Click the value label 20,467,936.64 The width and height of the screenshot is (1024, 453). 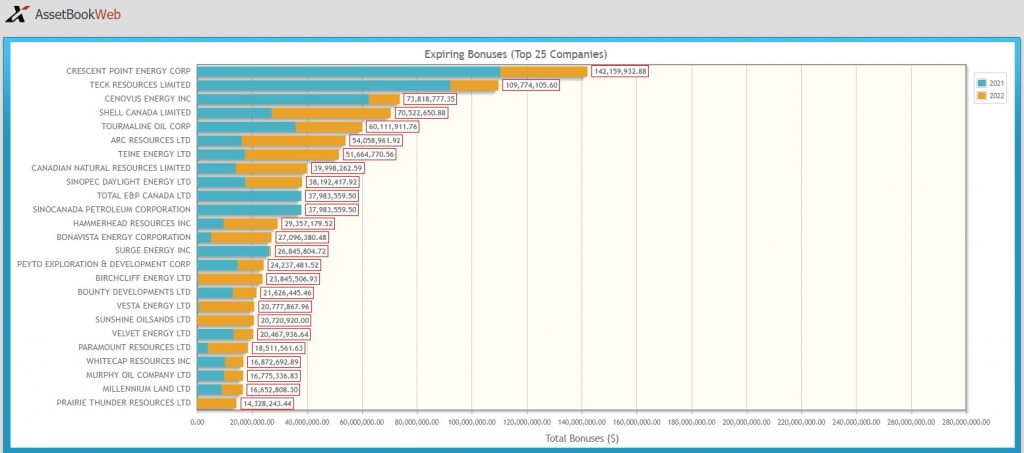coord(284,334)
